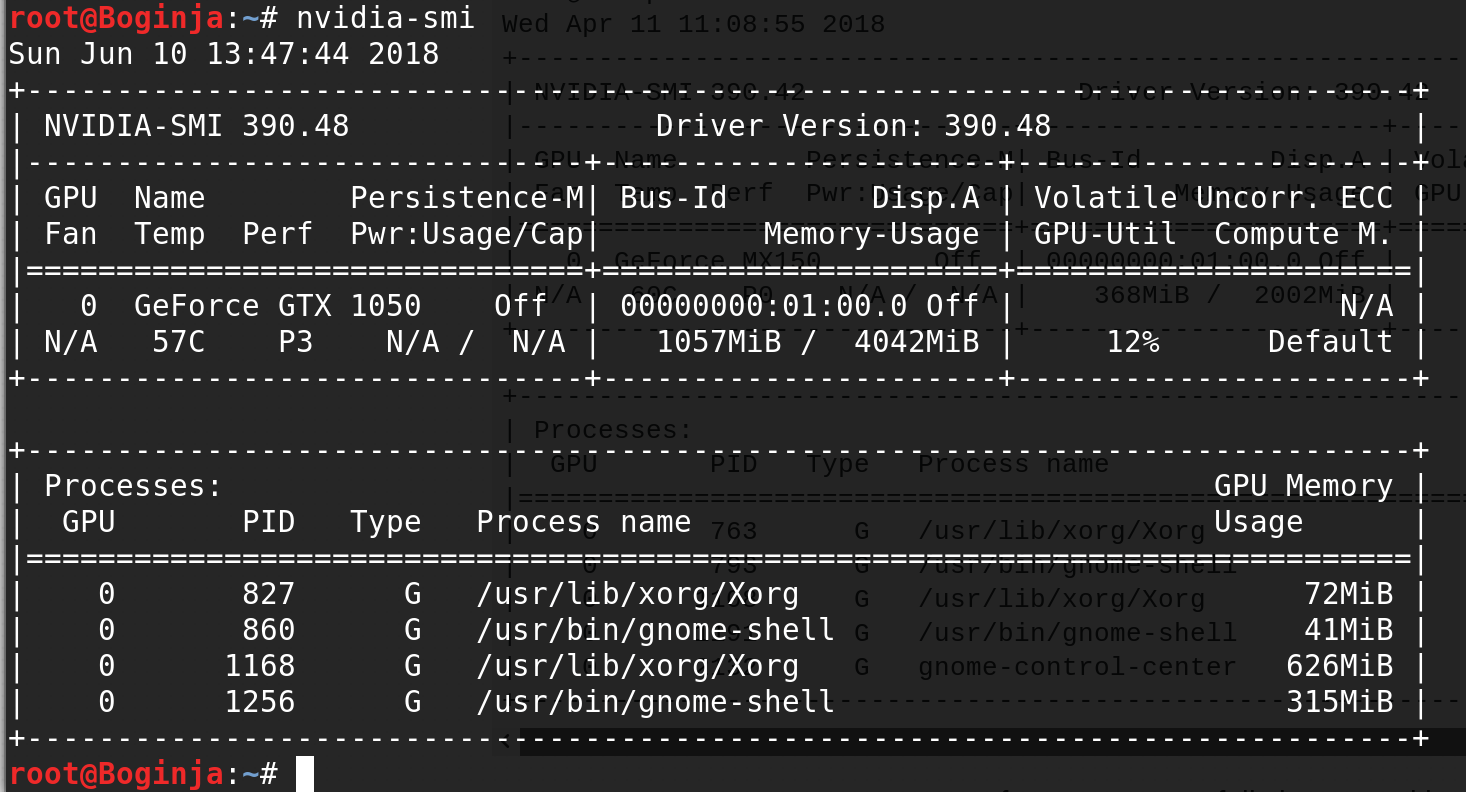
Task: Click PID 860 in the process list
Action: pos(269,630)
